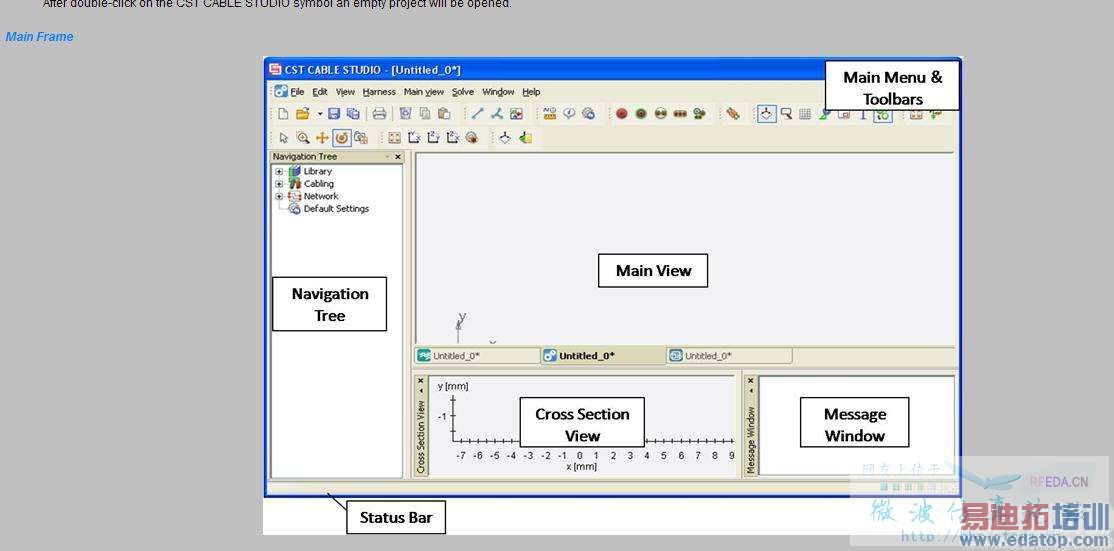The image size is (1114, 551).
Task: Select Default Settings in Navigation Tree
Action: 336,209
